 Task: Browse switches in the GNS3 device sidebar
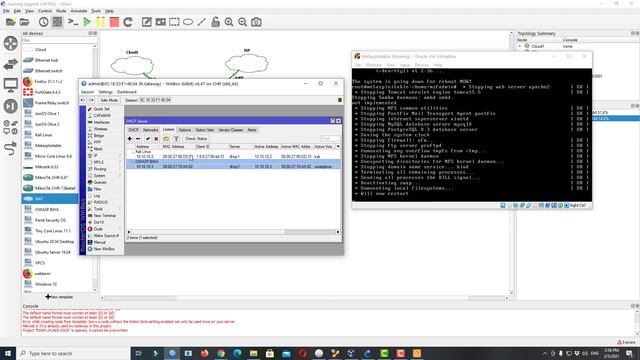pos(11,64)
